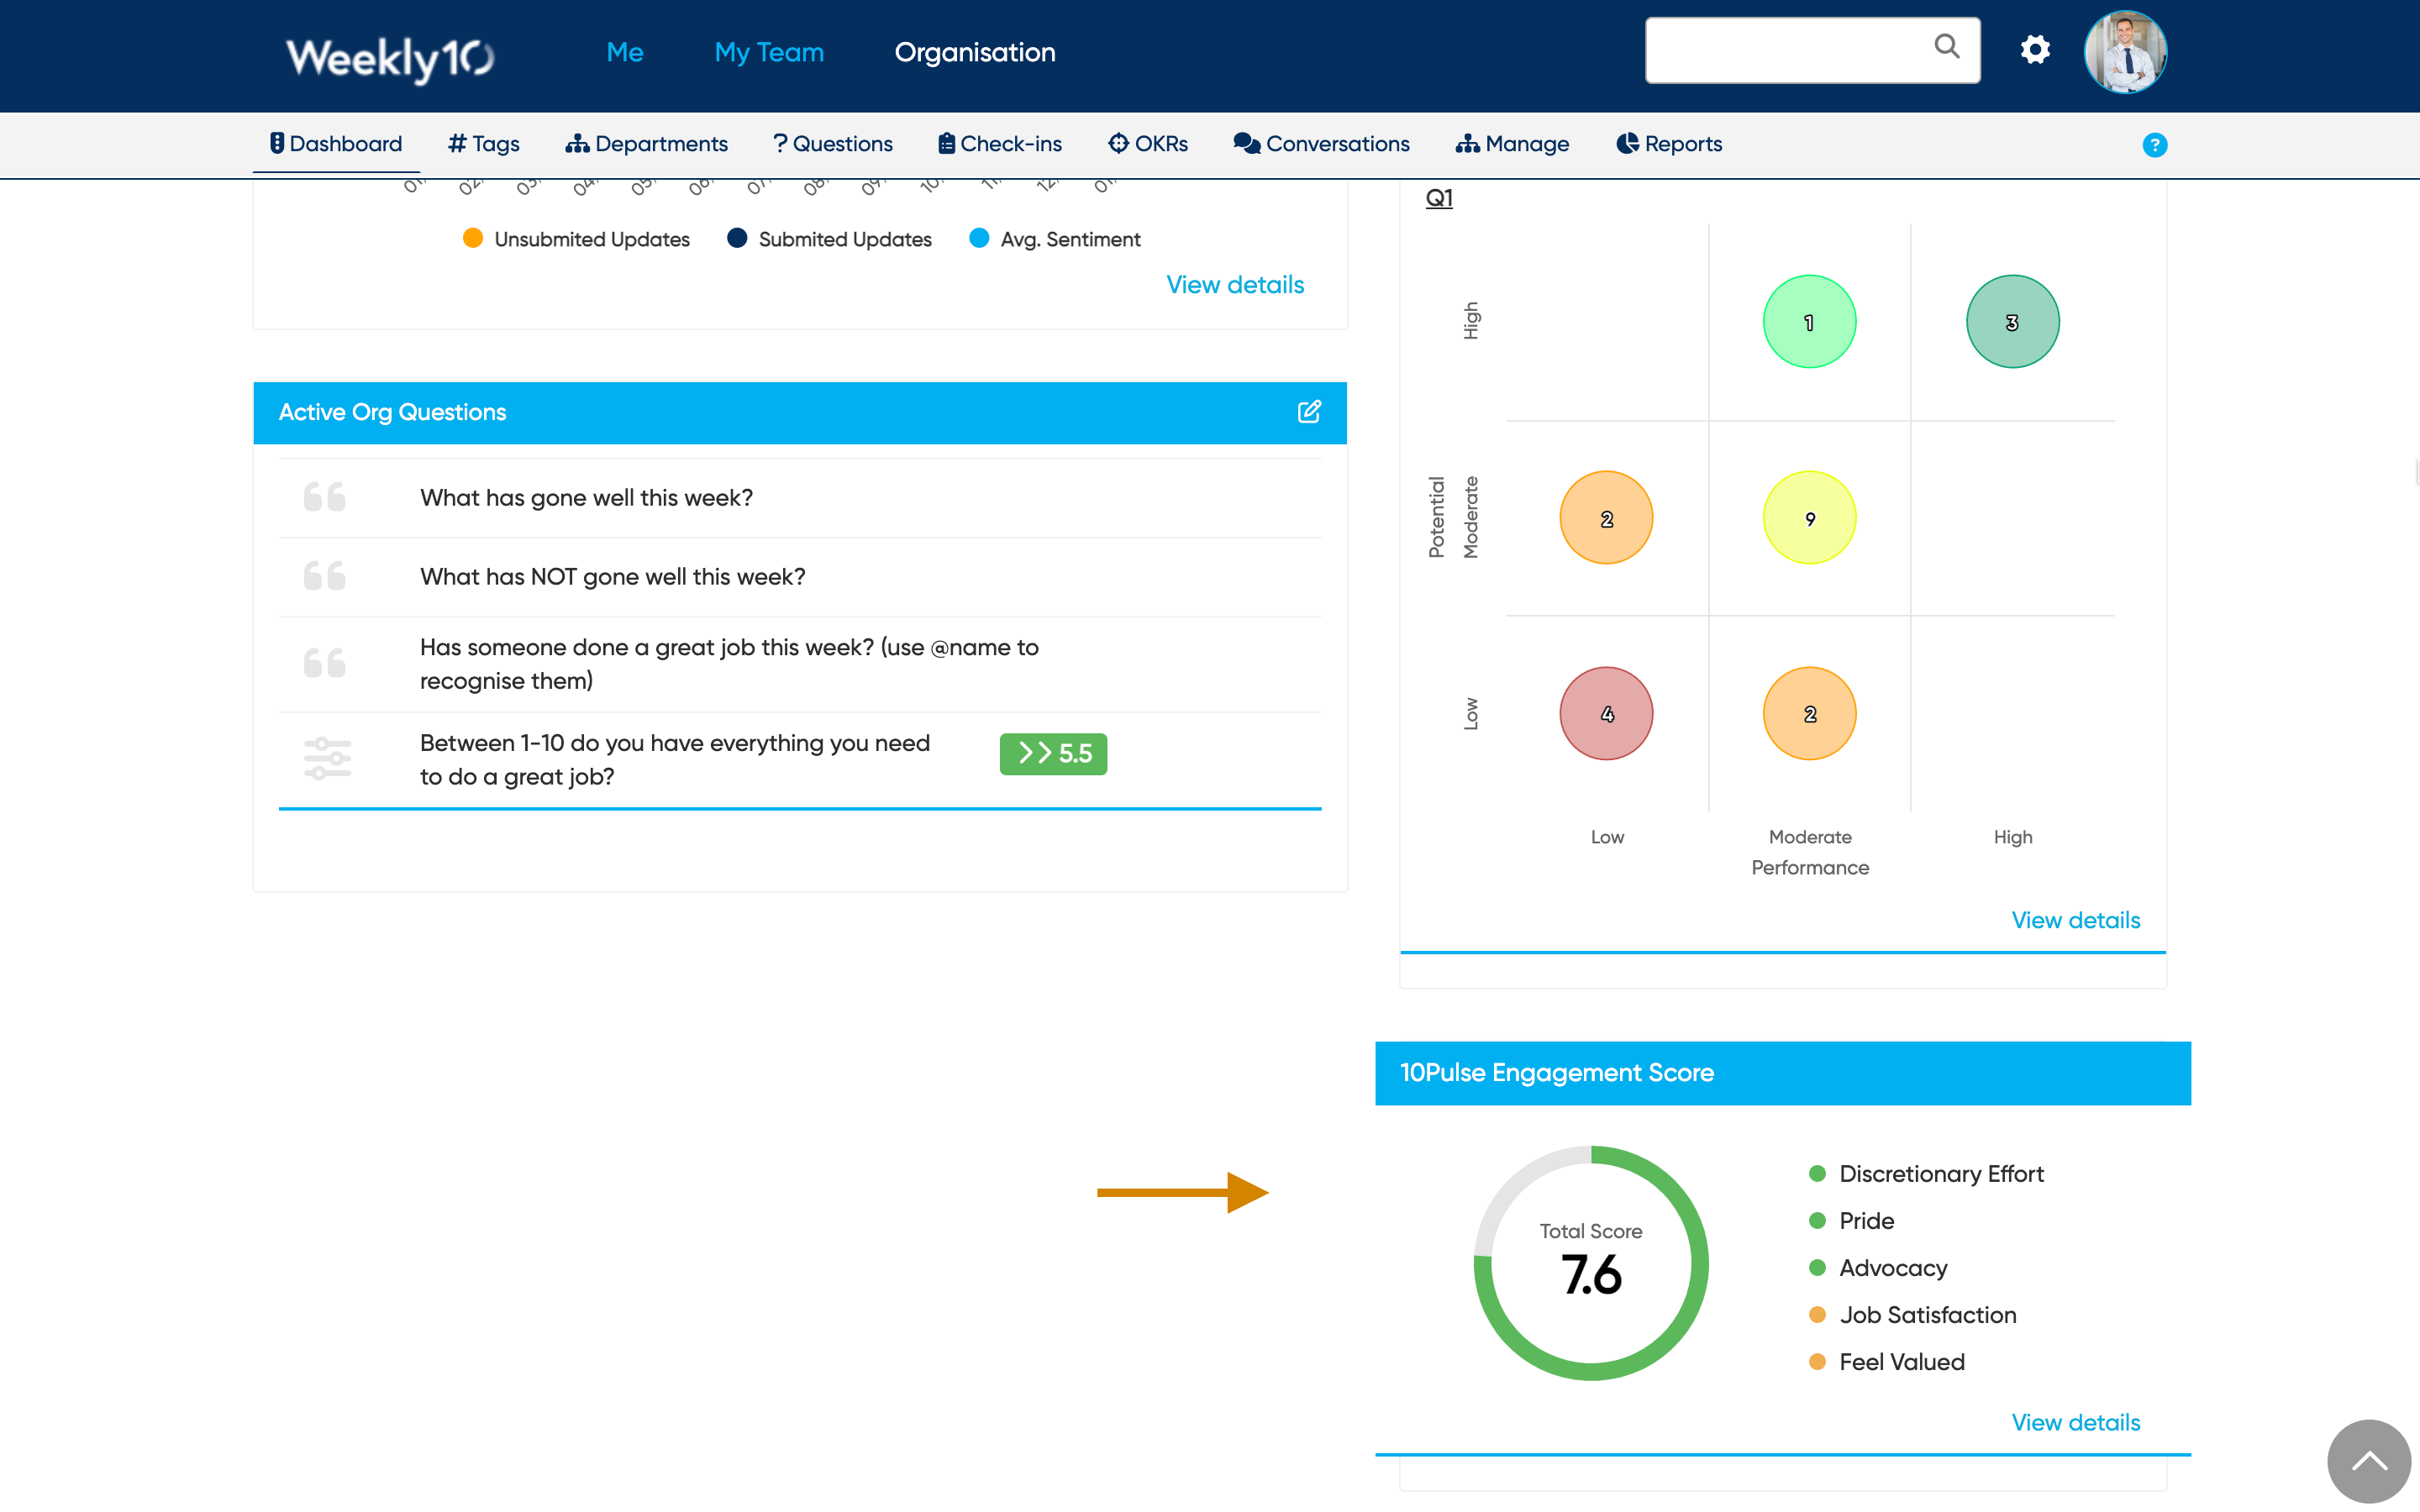Click the yellow bubble showing 9
Screen dimensions: 2420x1512
[x=1809, y=518]
